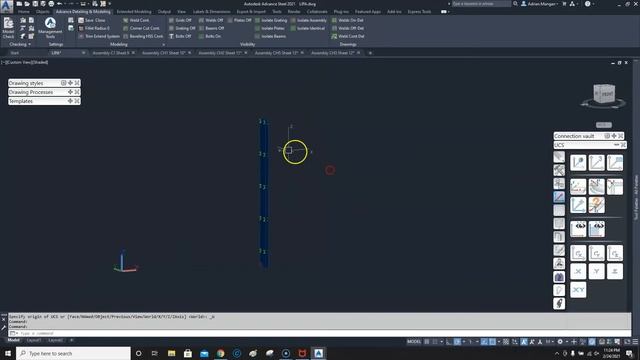Screen dimensions: 640x360
Task: Click the X axis UCS button
Action: (x=578, y=271)
